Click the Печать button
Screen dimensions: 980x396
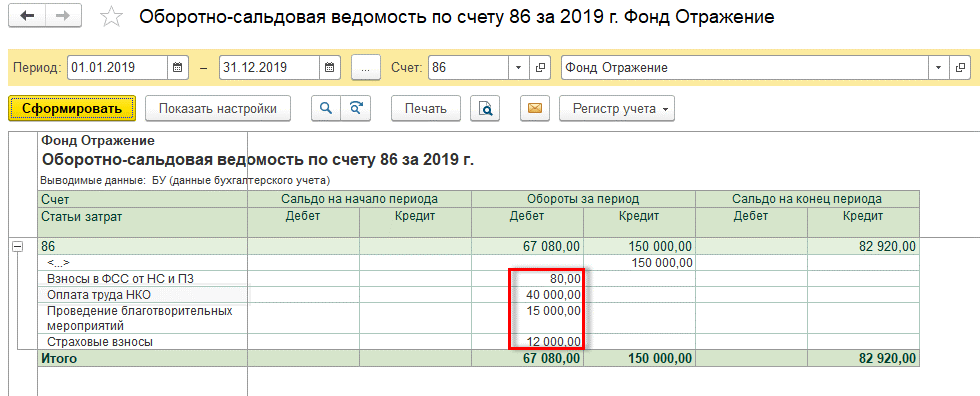[426, 109]
